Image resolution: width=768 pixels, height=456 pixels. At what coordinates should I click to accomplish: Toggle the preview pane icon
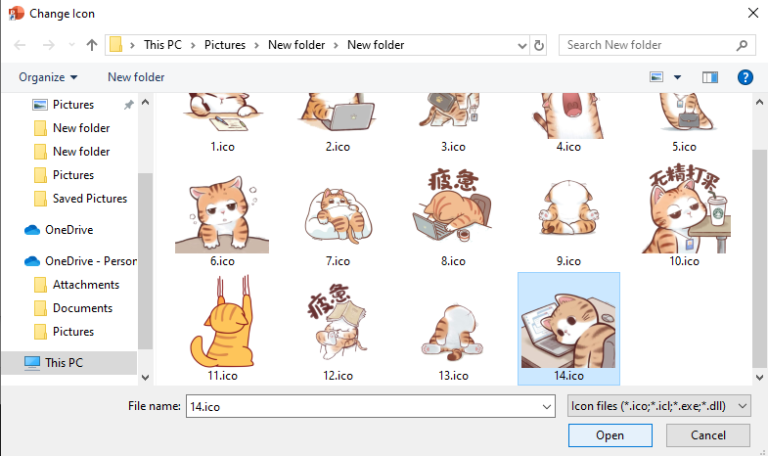(x=710, y=77)
